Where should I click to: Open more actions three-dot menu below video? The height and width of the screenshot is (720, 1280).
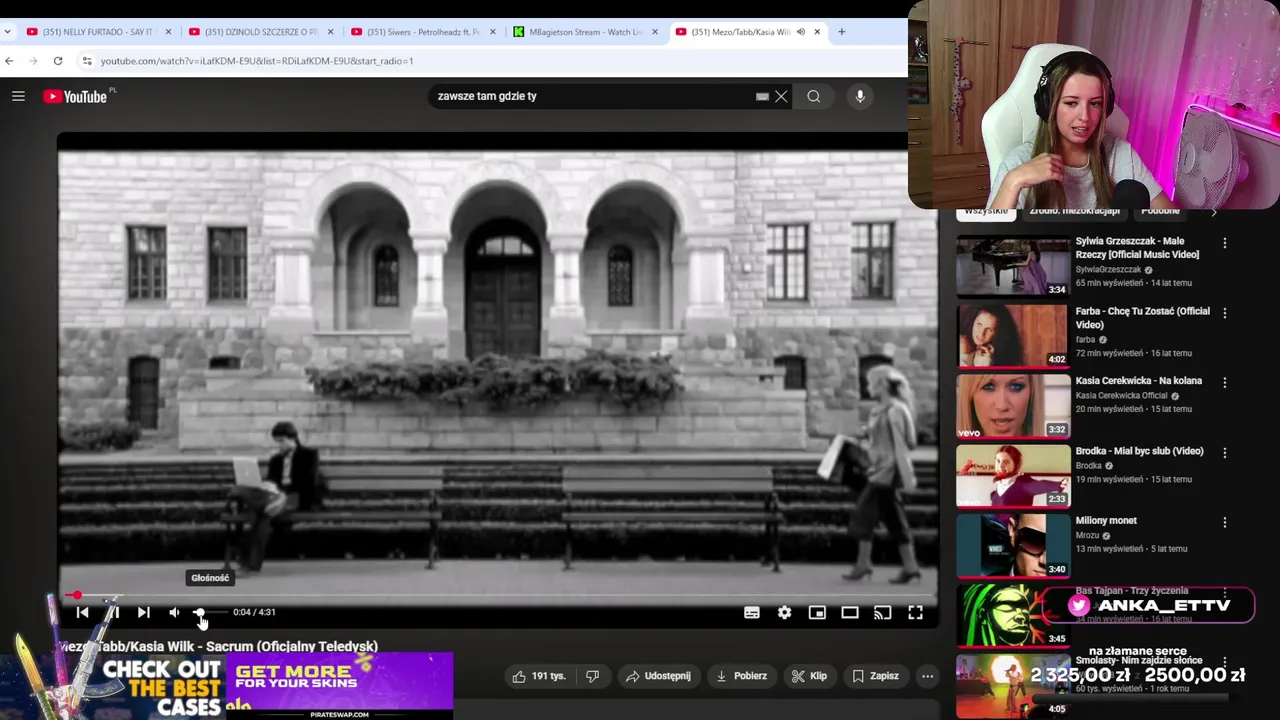[927, 676]
